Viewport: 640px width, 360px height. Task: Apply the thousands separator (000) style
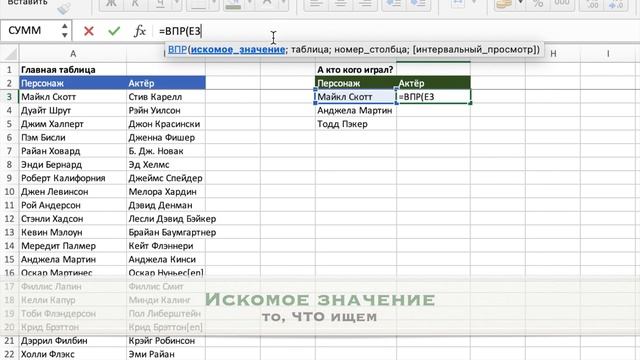click(x=562, y=4)
